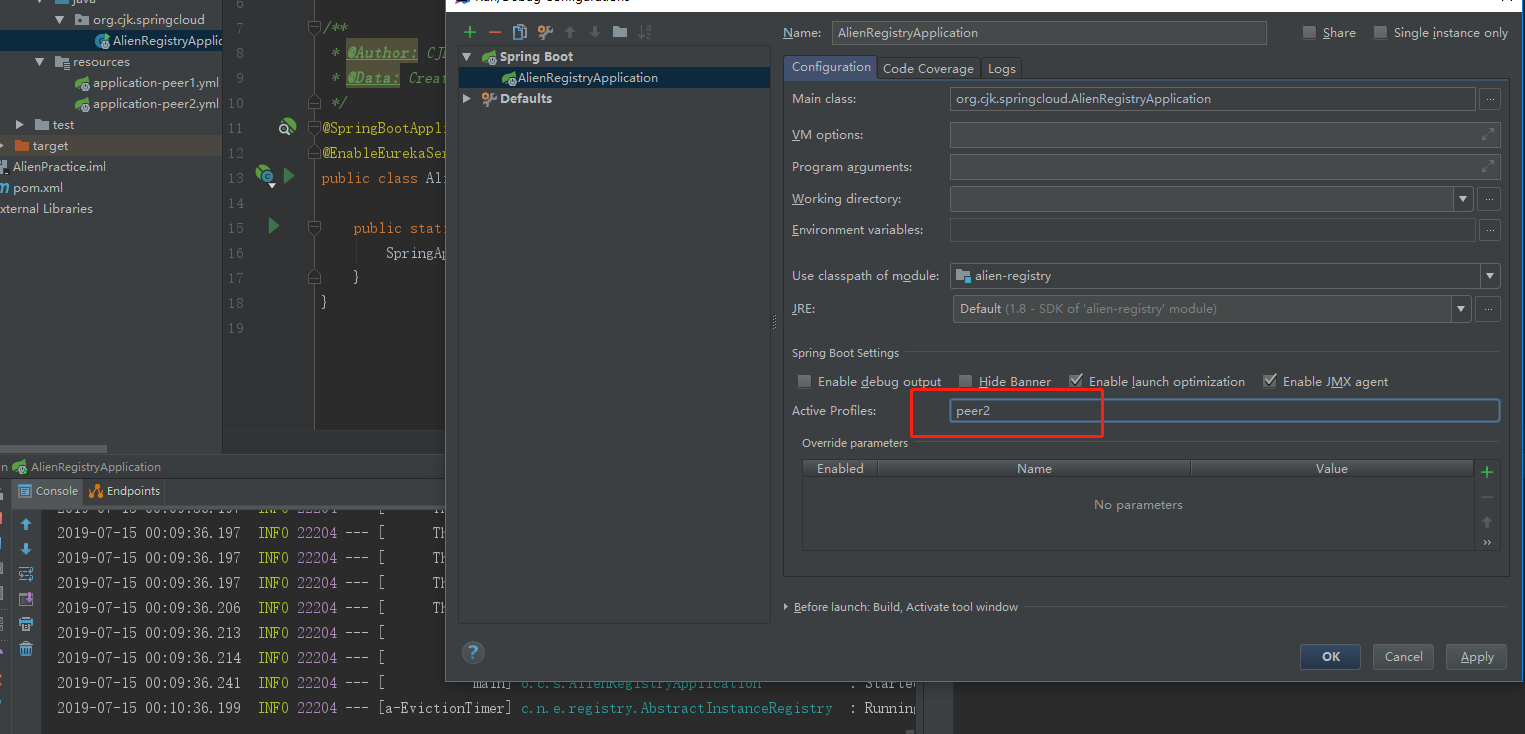Click the move configuration down arrow
Image resolution: width=1525 pixels, height=734 pixels.
tap(595, 33)
